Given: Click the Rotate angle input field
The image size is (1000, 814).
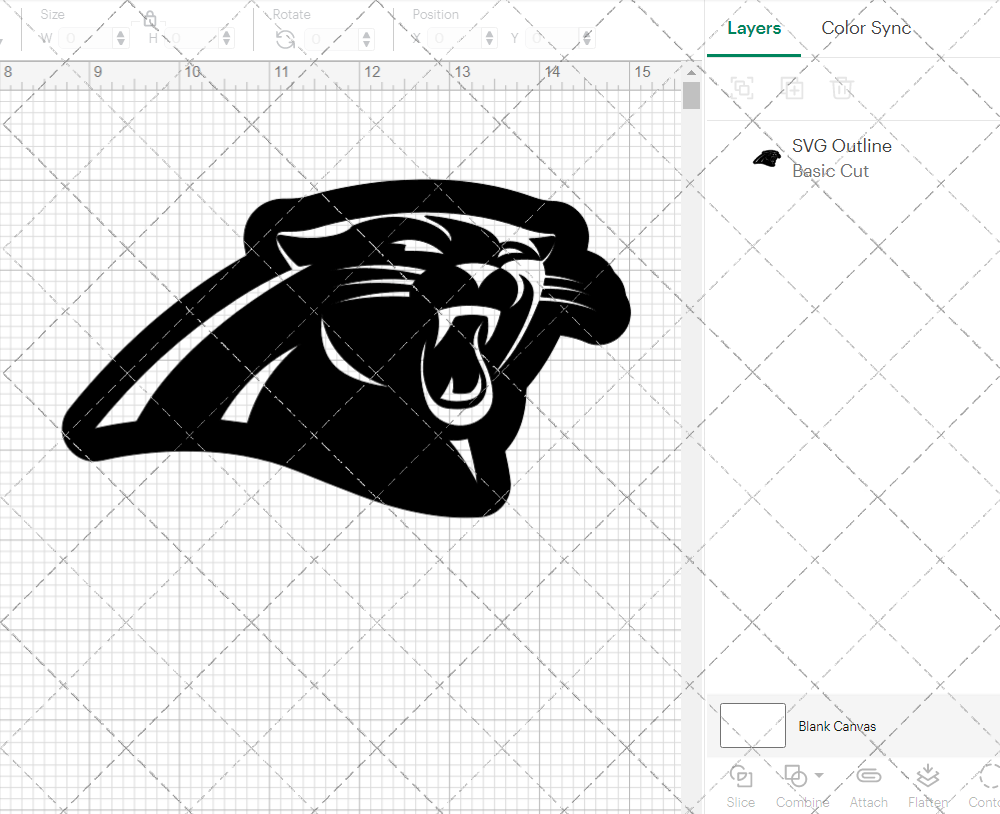Looking at the screenshot, I should click(333, 39).
